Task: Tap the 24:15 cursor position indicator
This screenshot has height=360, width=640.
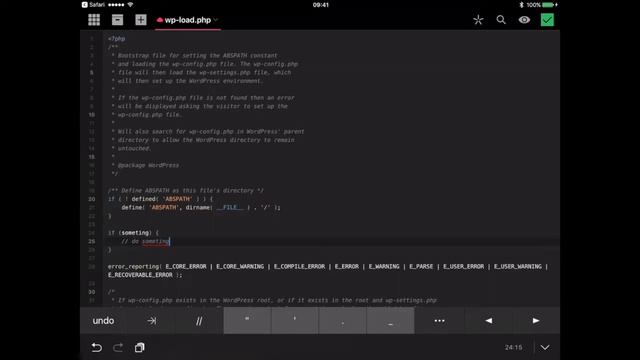Action: click(x=513, y=347)
